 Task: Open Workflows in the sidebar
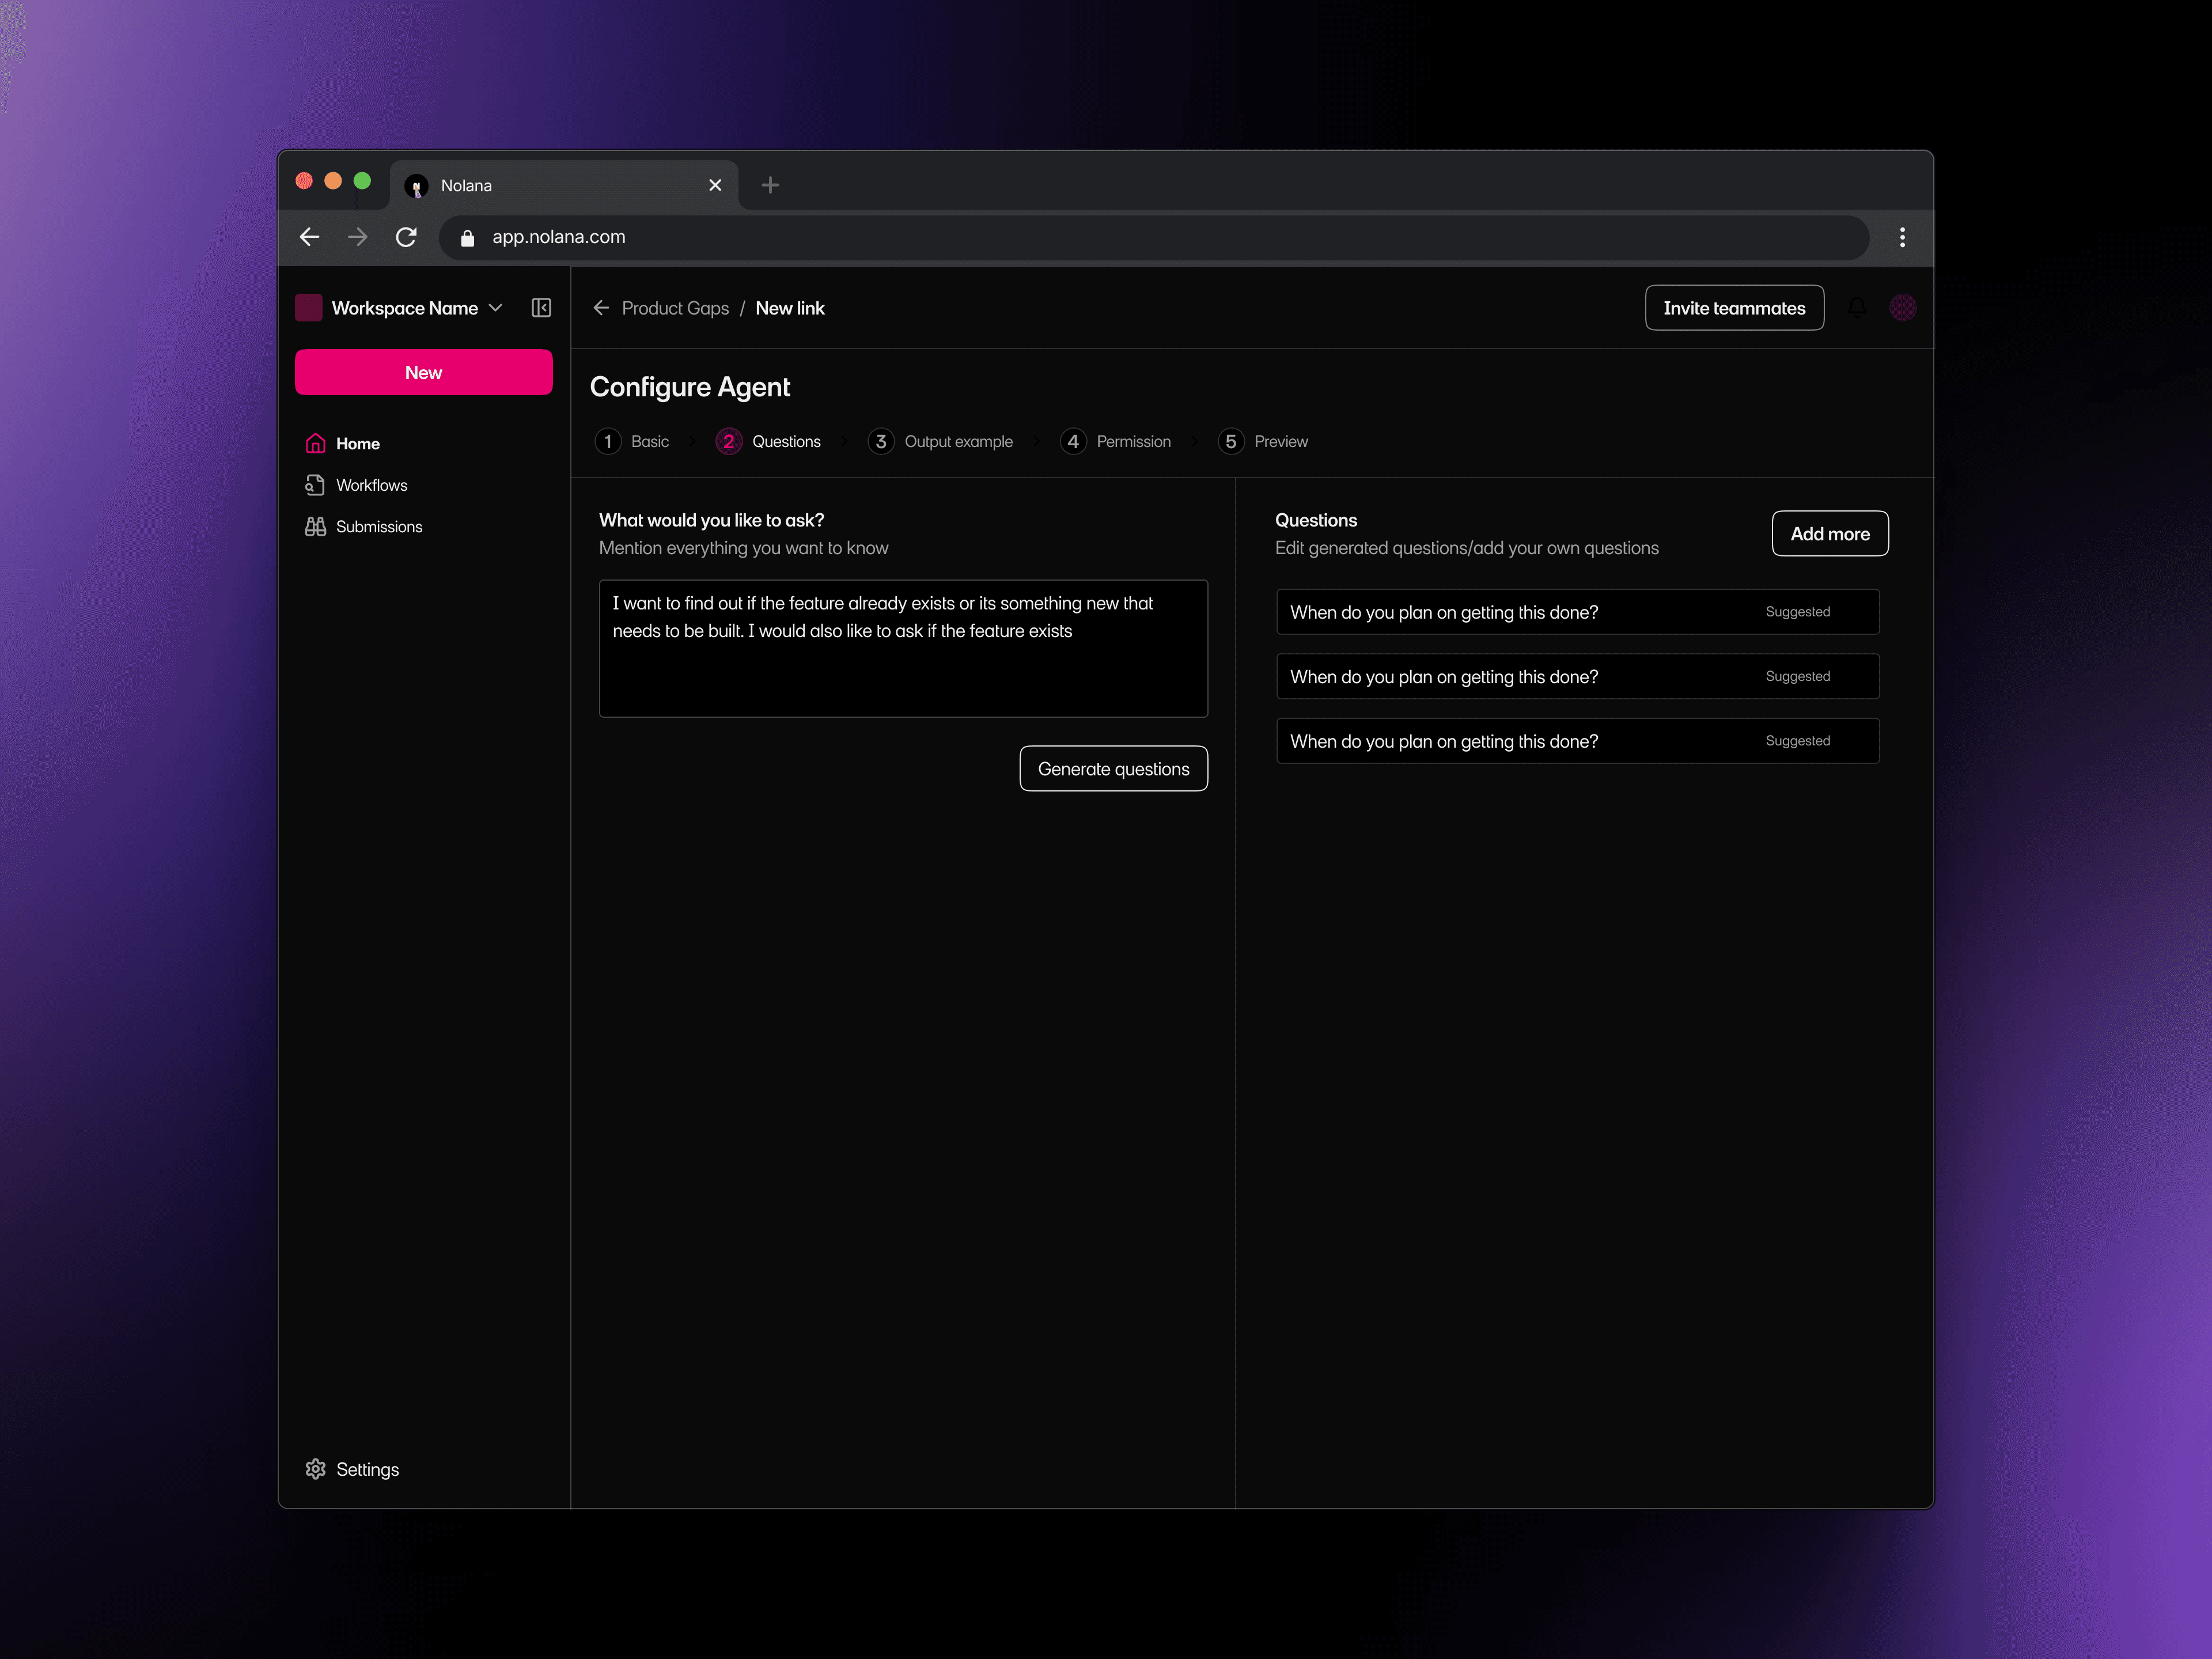tap(357, 485)
